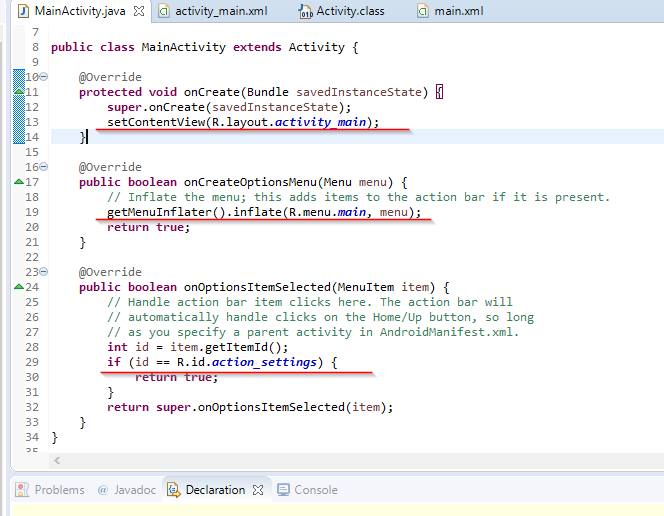Screen dimensions: 664x516
Task: Collapse the onCreateOptionsMenu method at line 16
Action: [44, 167]
